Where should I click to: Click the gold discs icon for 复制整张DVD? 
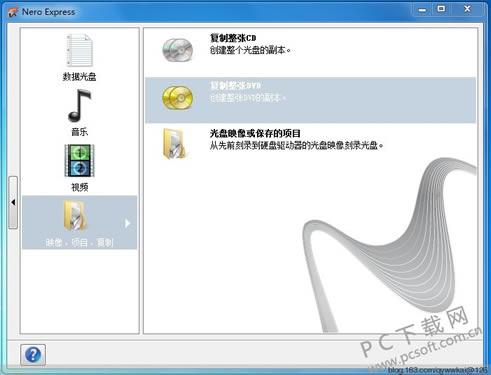[178, 98]
